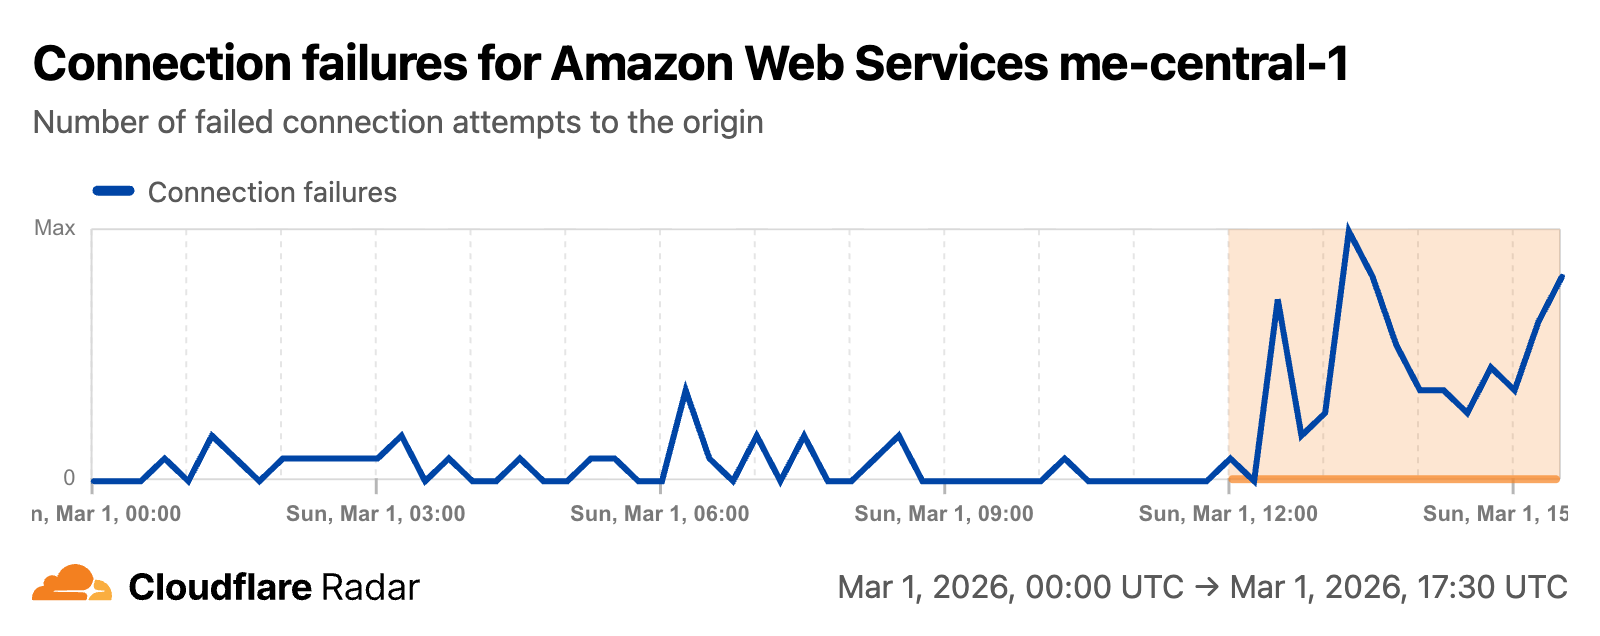Click the Max label on the y-axis
This screenshot has width=1600, height=636.
tap(55, 228)
